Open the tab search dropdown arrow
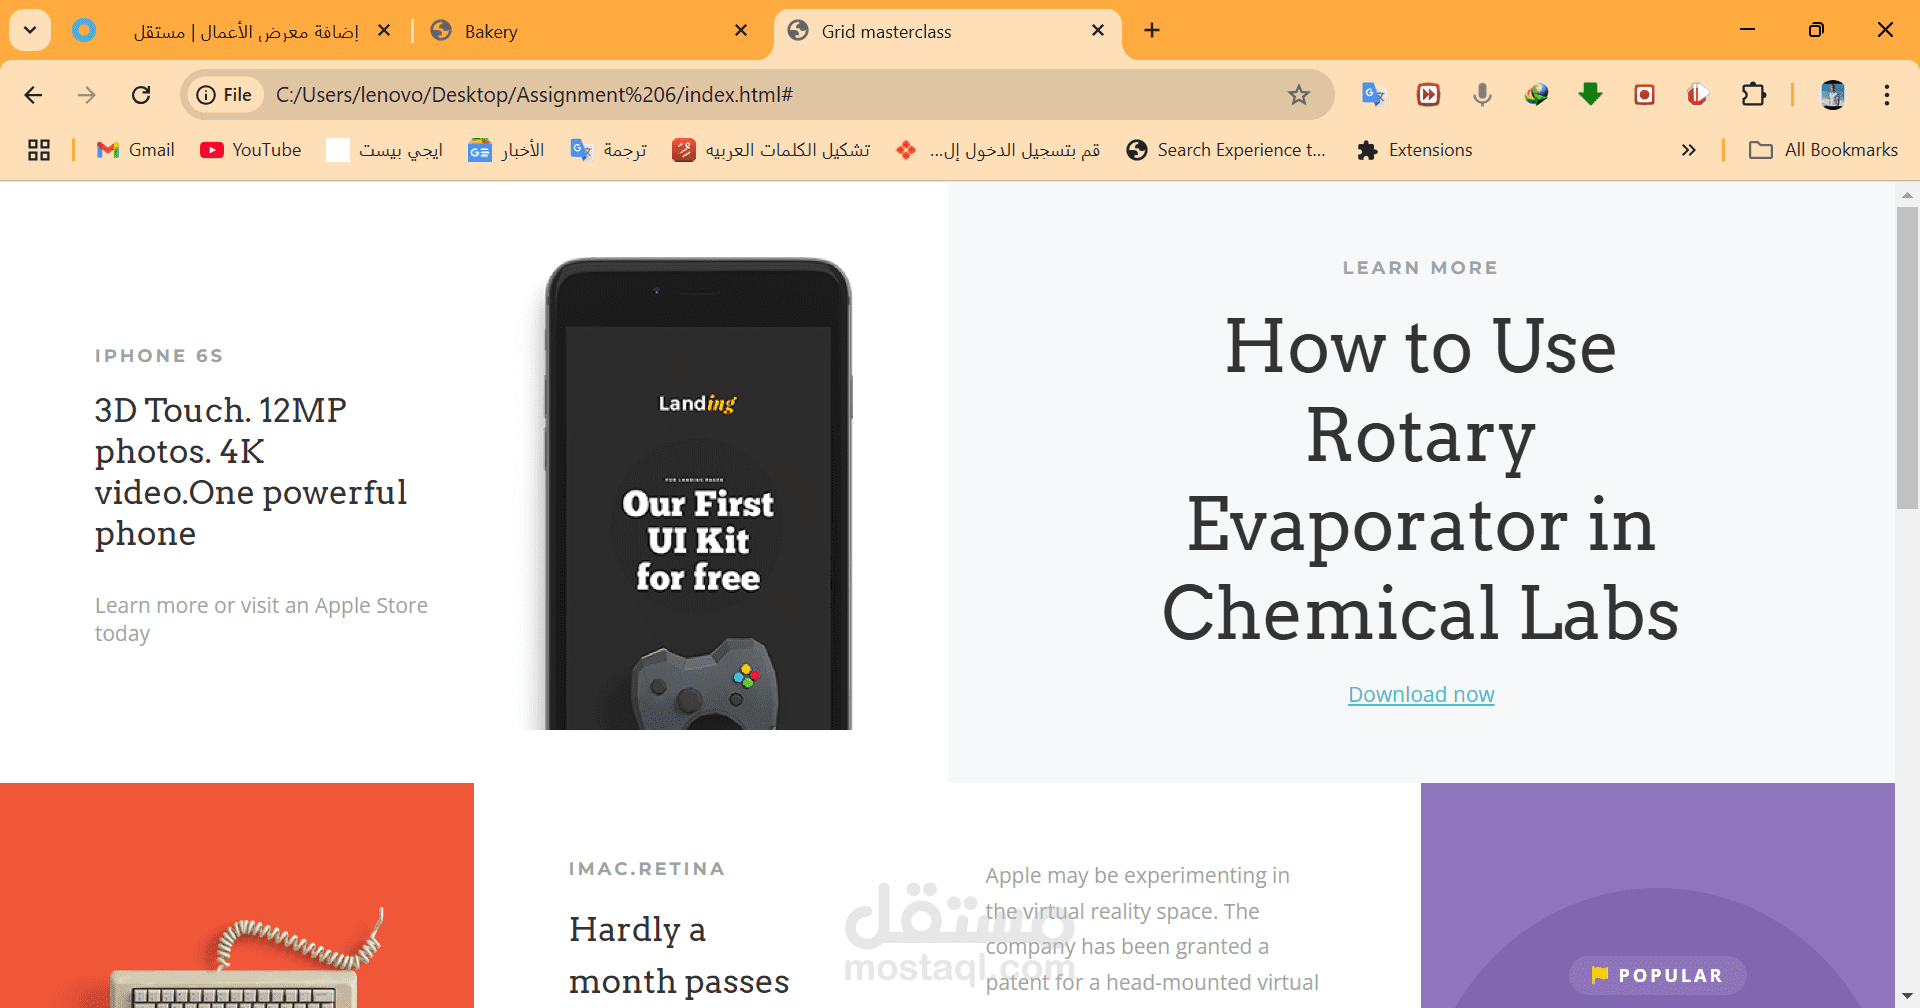The height and width of the screenshot is (1008, 1920). (30, 30)
